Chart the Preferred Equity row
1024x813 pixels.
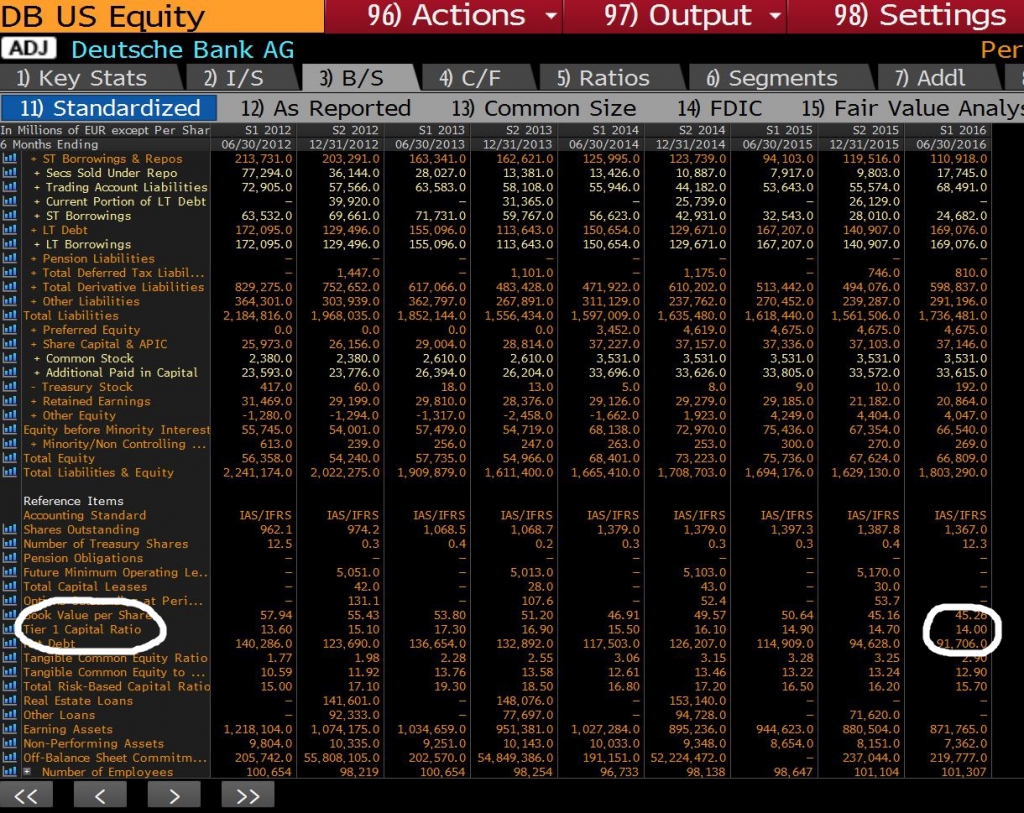(x=10, y=330)
